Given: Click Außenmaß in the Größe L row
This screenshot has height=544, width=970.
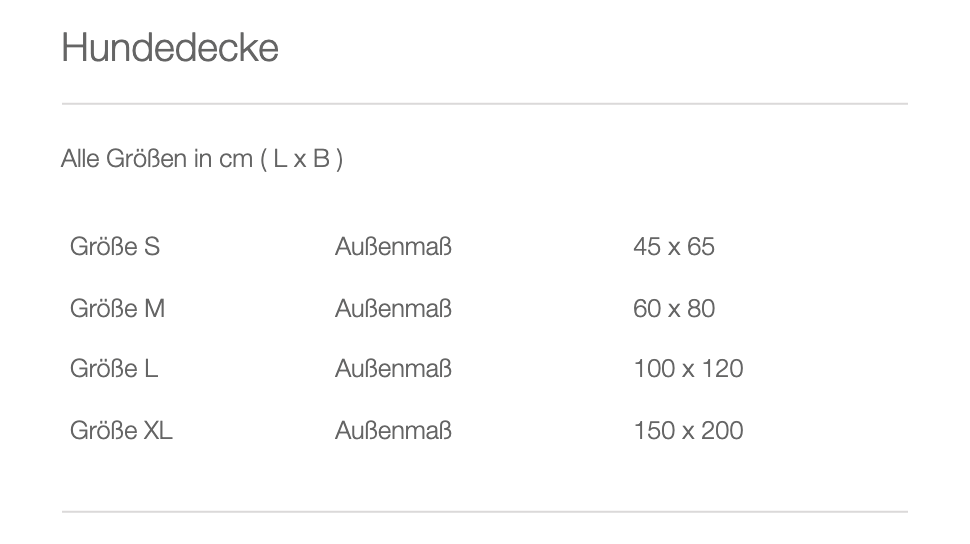Looking at the screenshot, I should click(x=393, y=369).
